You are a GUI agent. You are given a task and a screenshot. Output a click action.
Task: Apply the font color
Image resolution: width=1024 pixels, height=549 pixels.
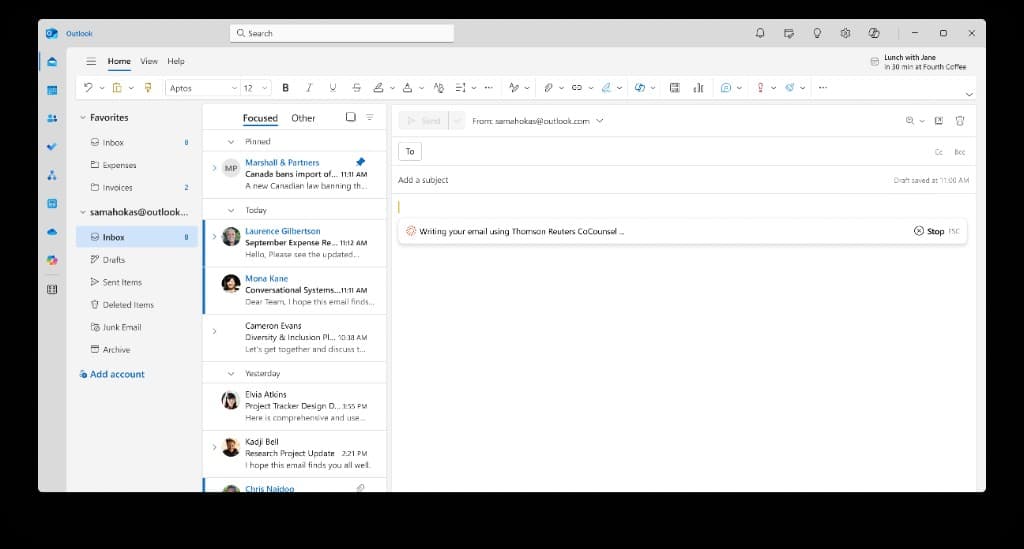(408, 87)
